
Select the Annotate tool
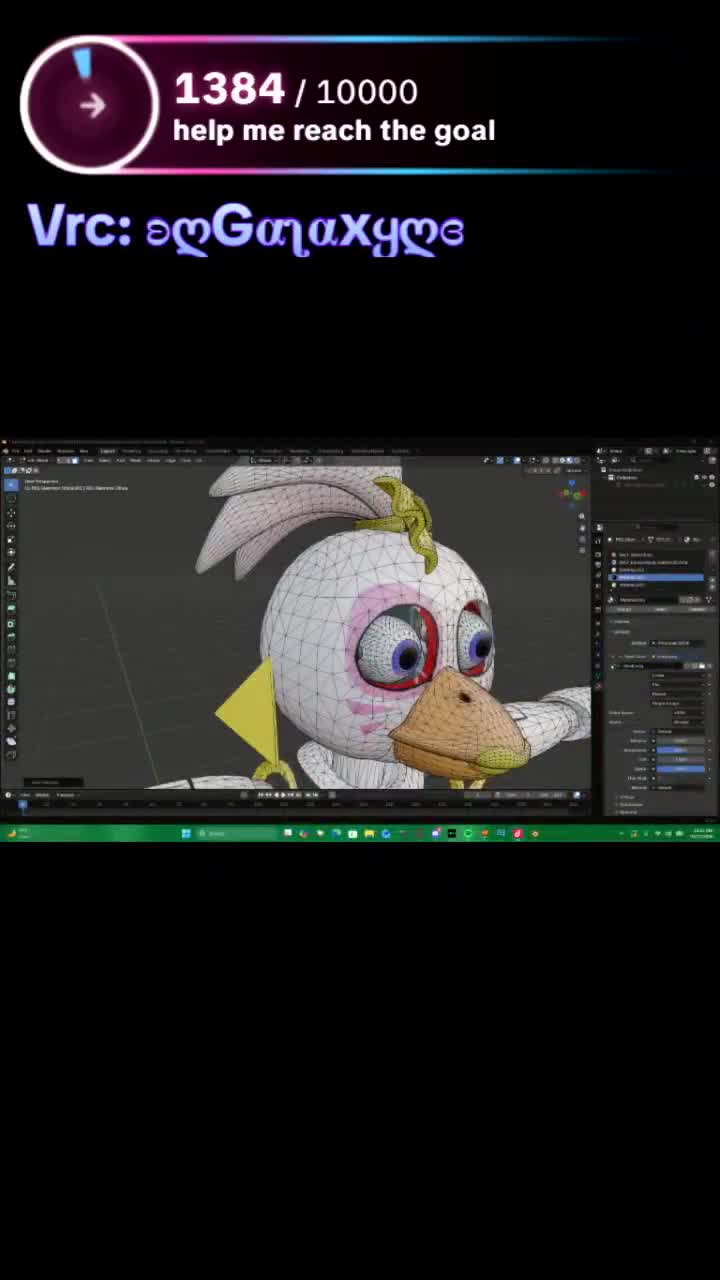11,567
